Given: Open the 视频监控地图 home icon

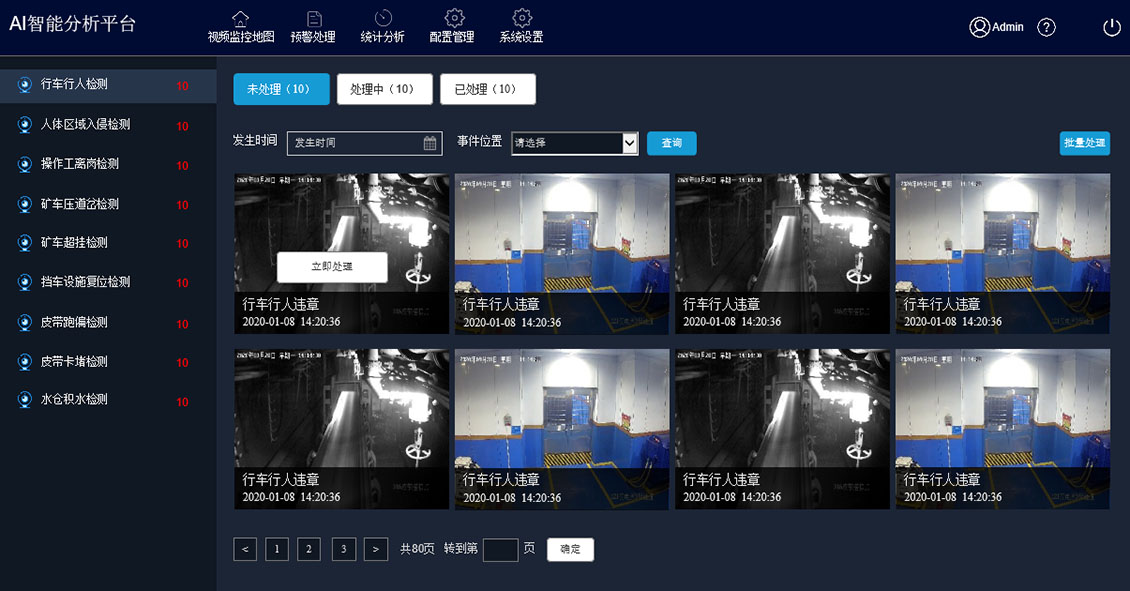Looking at the screenshot, I should (240, 18).
